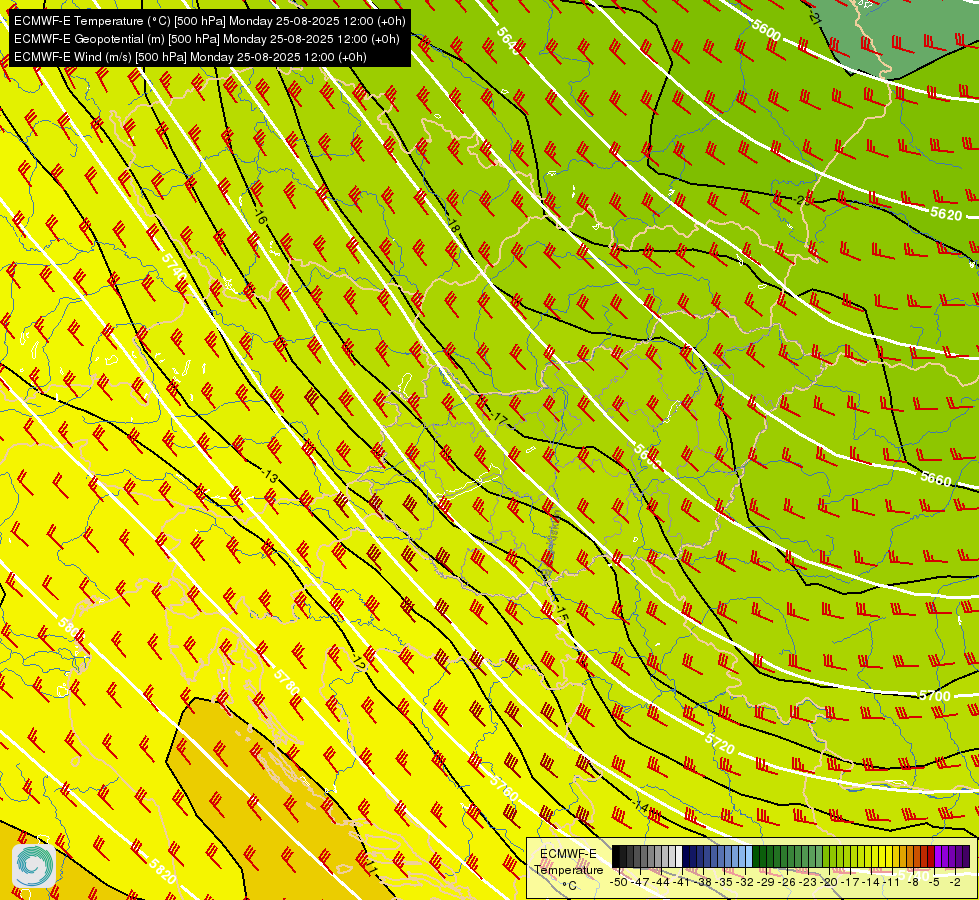Click the -12 isotherm label on map
Screen dimensions: 979x900
358,662
